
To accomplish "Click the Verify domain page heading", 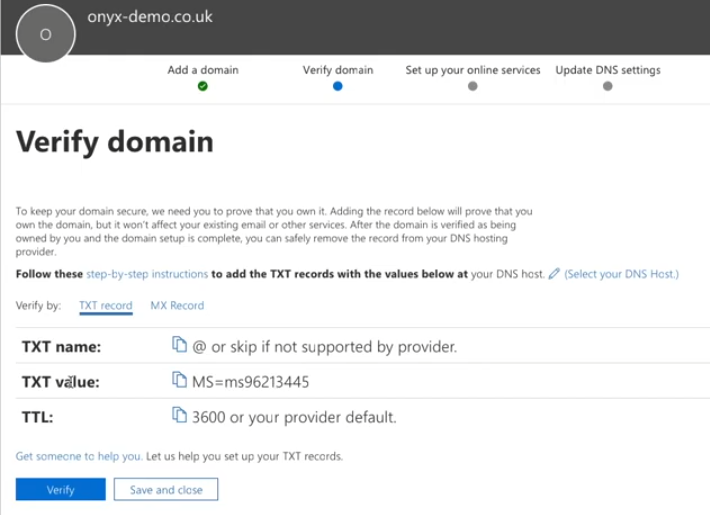I will (115, 142).
